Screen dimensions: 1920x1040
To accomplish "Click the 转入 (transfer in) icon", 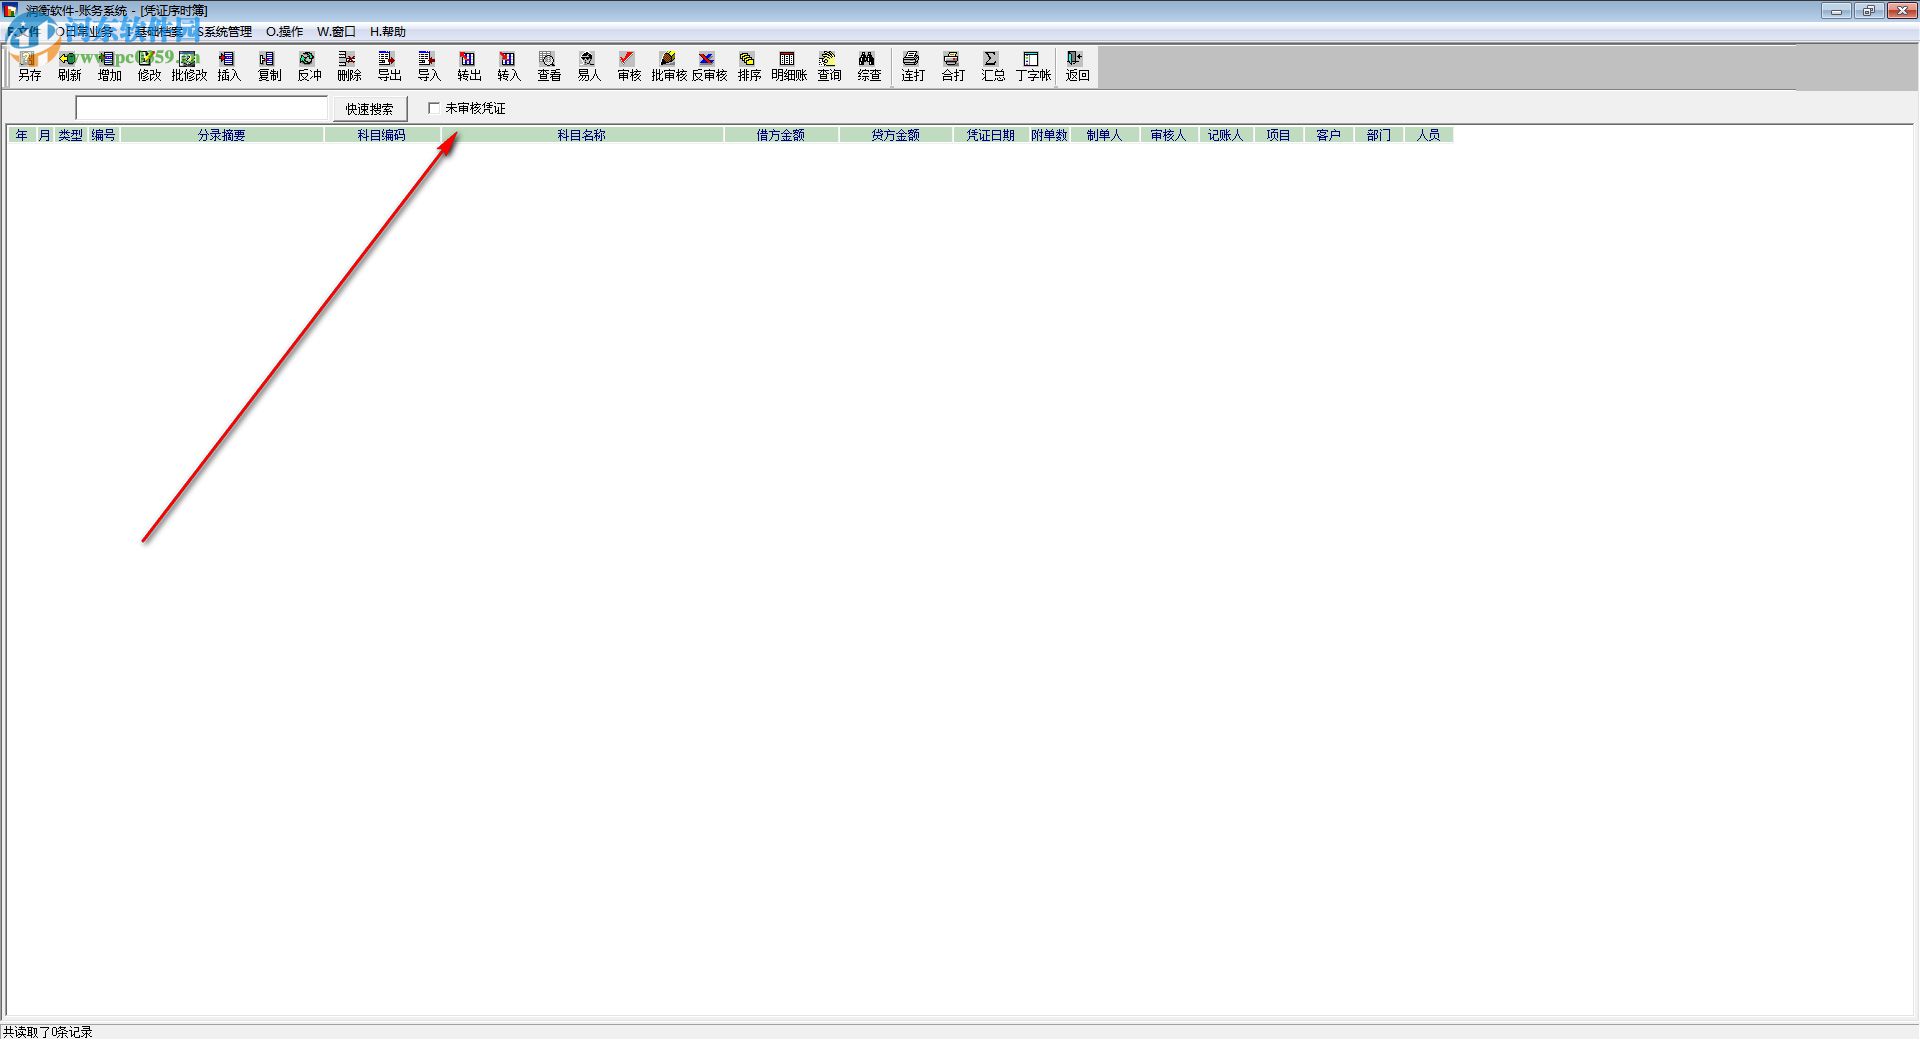I will [509, 66].
